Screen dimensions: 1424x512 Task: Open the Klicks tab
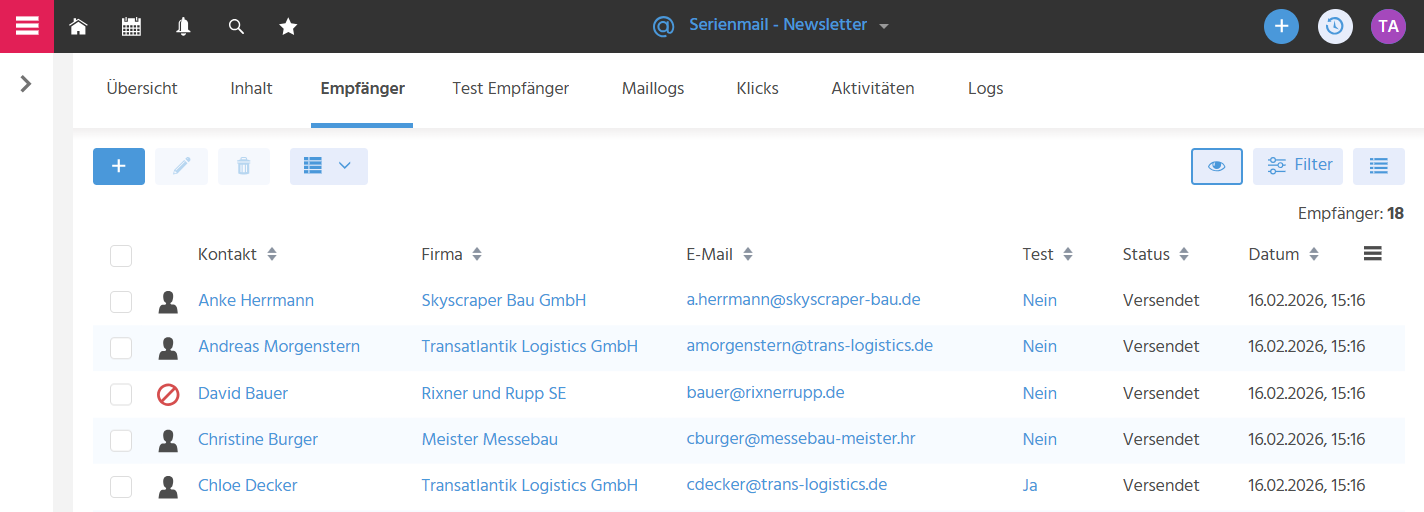click(x=757, y=88)
